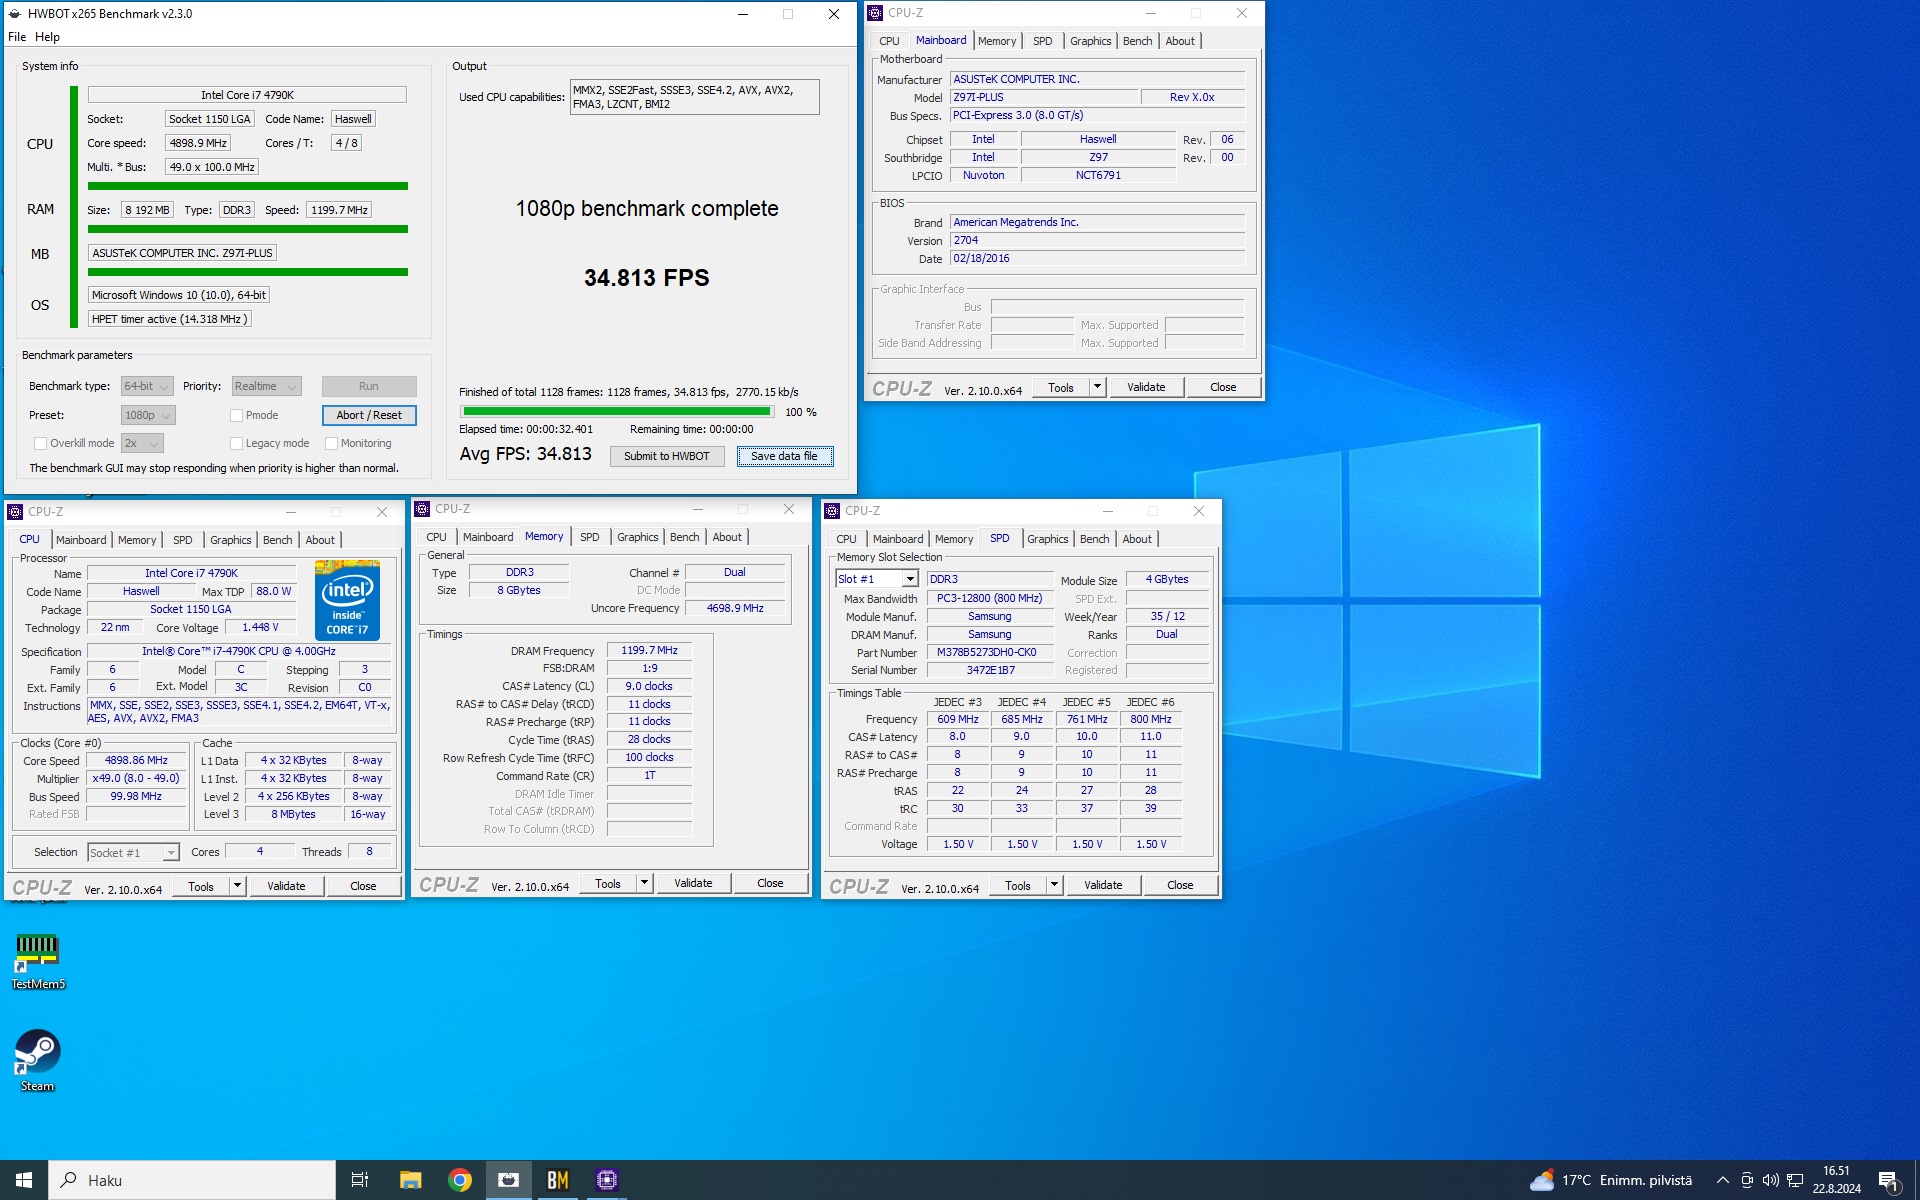
Task: Click the volume speaker tray icon
Action: [x=1771, y=1180]
